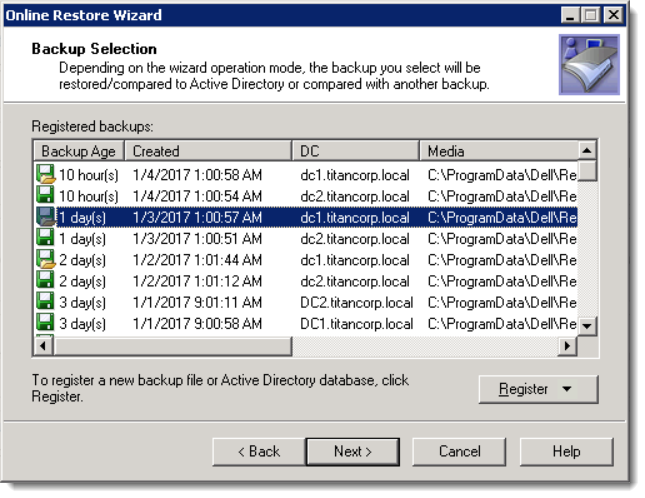Open Help for the wizard
This screenshot has width=645, height=498.
pos(566,451)
